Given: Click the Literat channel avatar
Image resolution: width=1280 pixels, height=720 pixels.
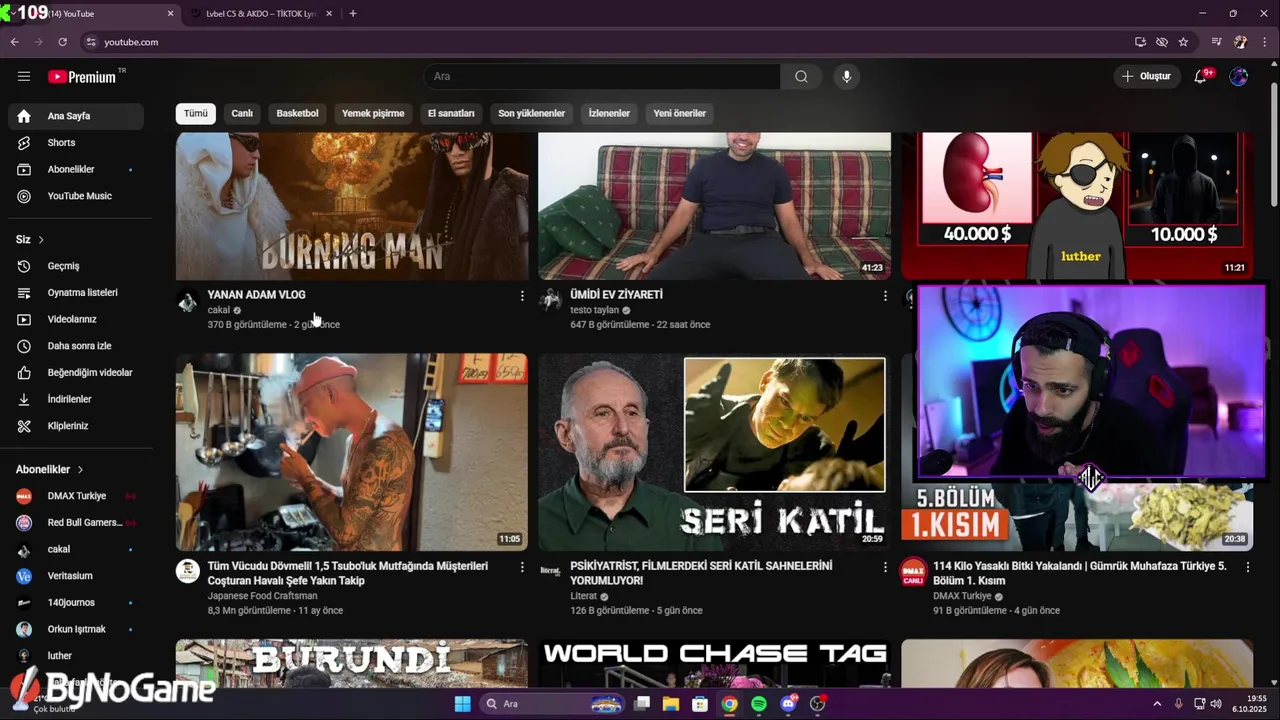Looking at the screenshot, I should click(550, 571).
